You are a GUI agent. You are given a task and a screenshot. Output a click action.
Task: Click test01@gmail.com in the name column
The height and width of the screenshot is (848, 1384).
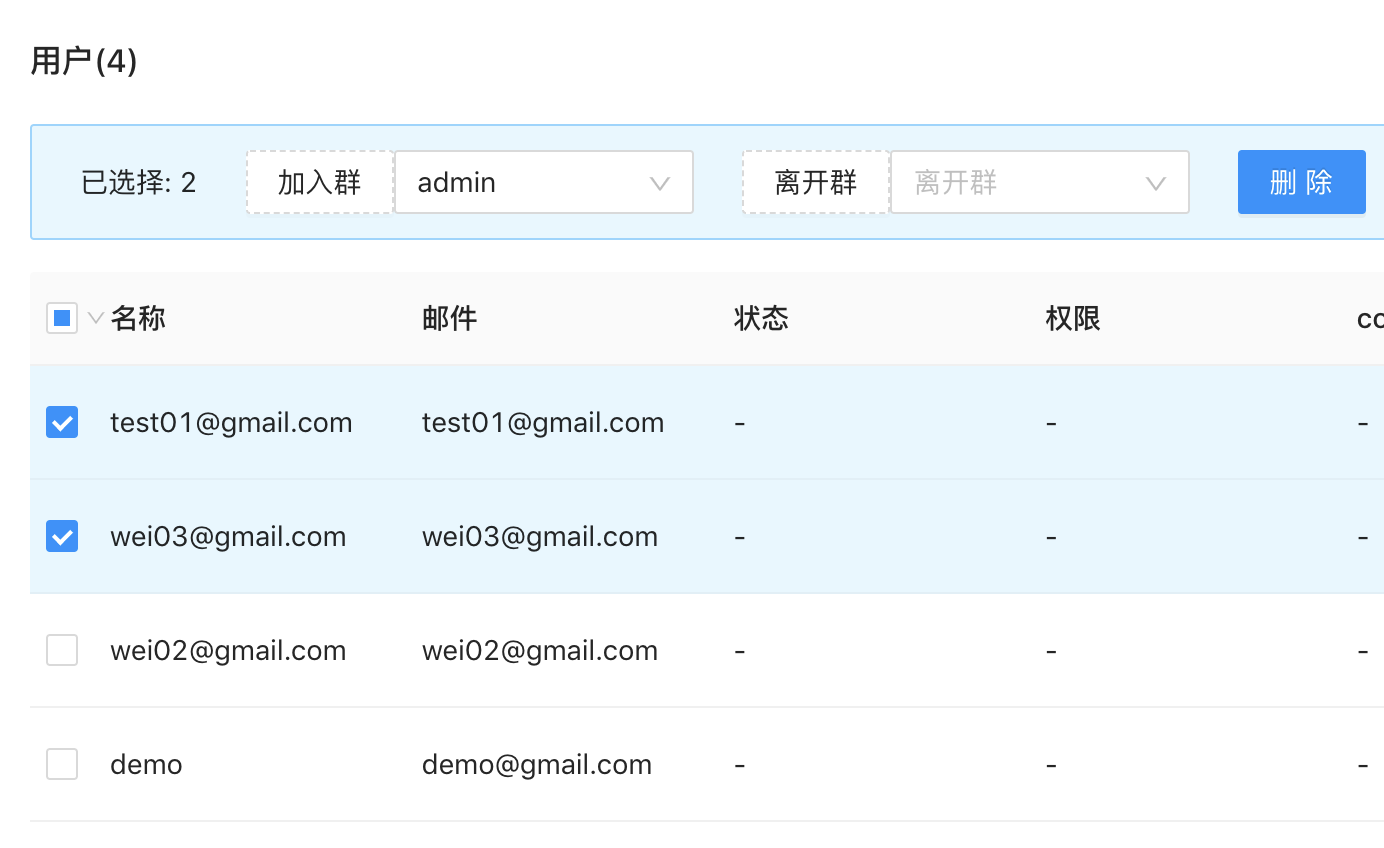pos(231,422)
